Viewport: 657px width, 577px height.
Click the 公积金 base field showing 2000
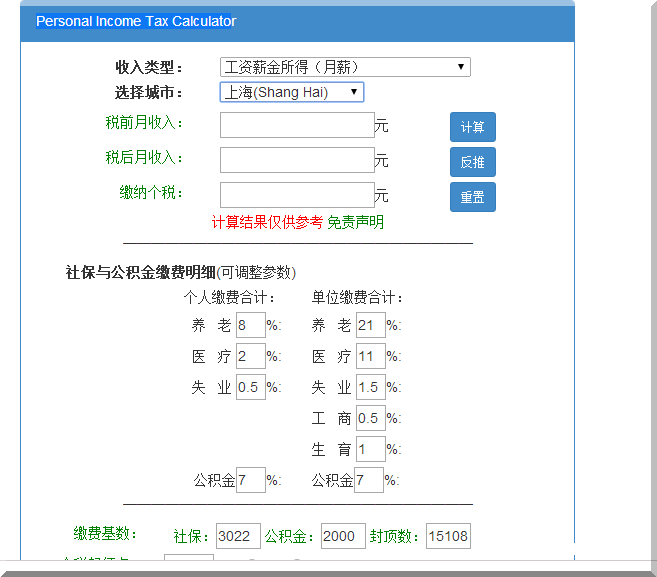[343, 536]
